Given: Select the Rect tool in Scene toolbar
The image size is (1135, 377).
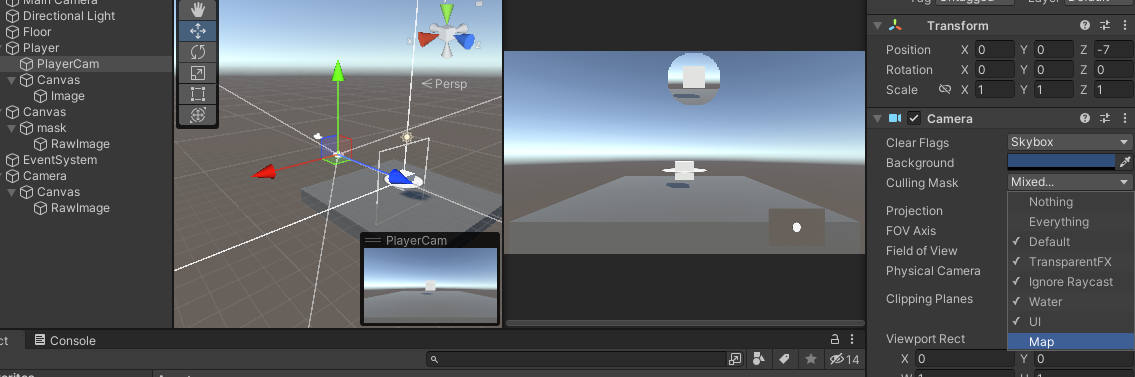Looking at the screenshot, I should 198,93.
